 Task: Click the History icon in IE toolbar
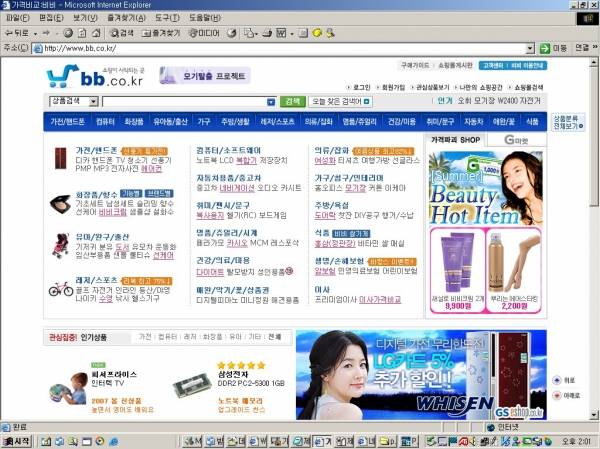(x=232, y=33)
